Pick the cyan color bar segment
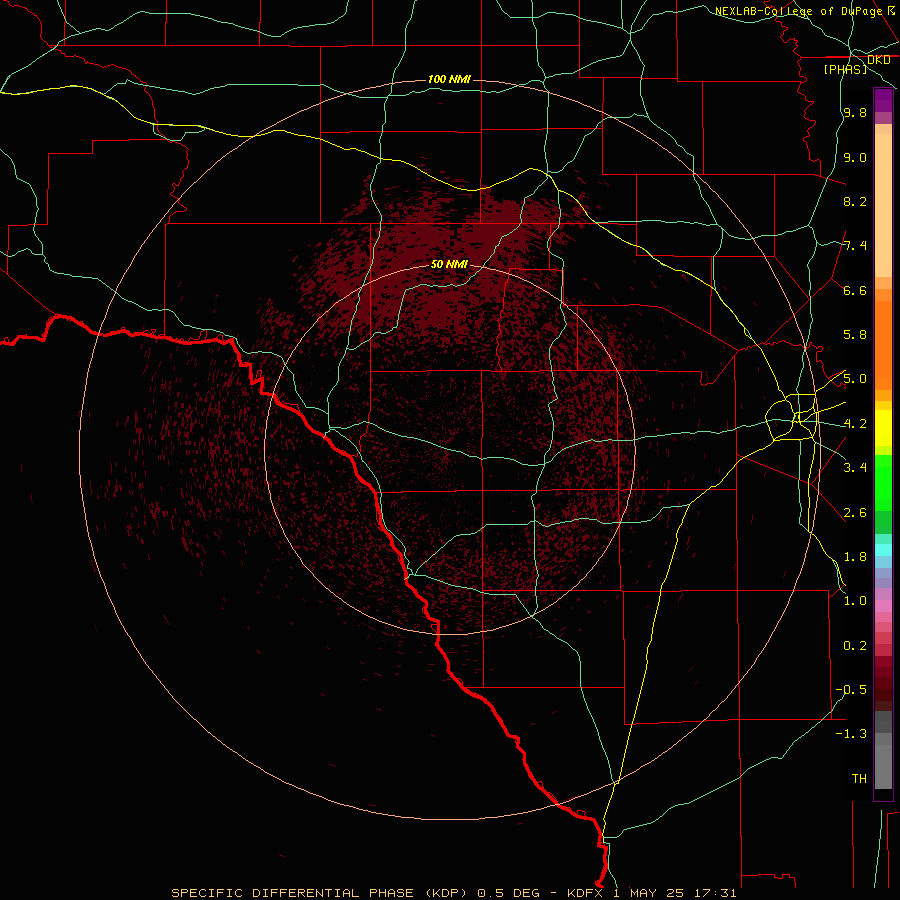Screen dimensions: 900x900 coord(883,550)
